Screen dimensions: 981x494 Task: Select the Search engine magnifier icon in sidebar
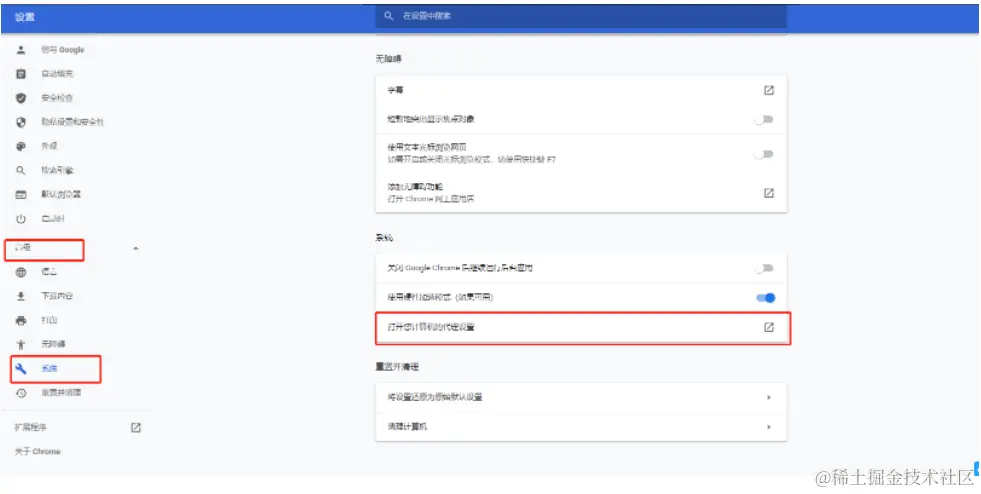pyautogui.click(x=21, y=170)
